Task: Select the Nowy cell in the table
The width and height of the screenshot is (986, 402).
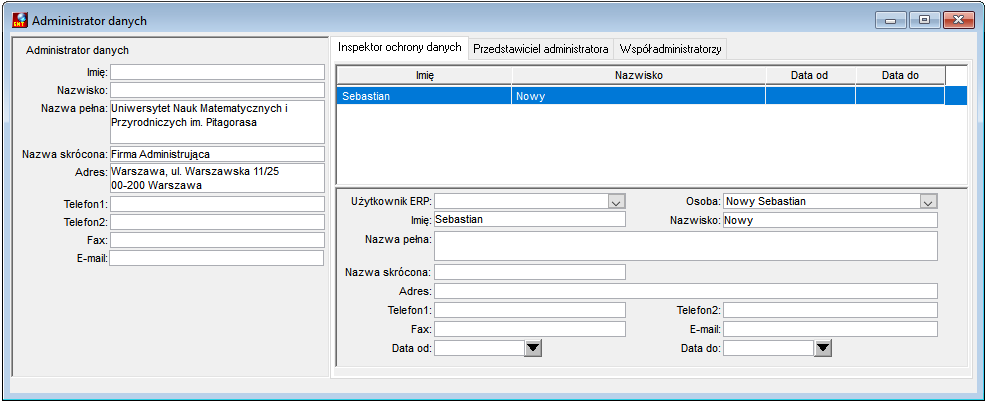Action: point(639,96)
